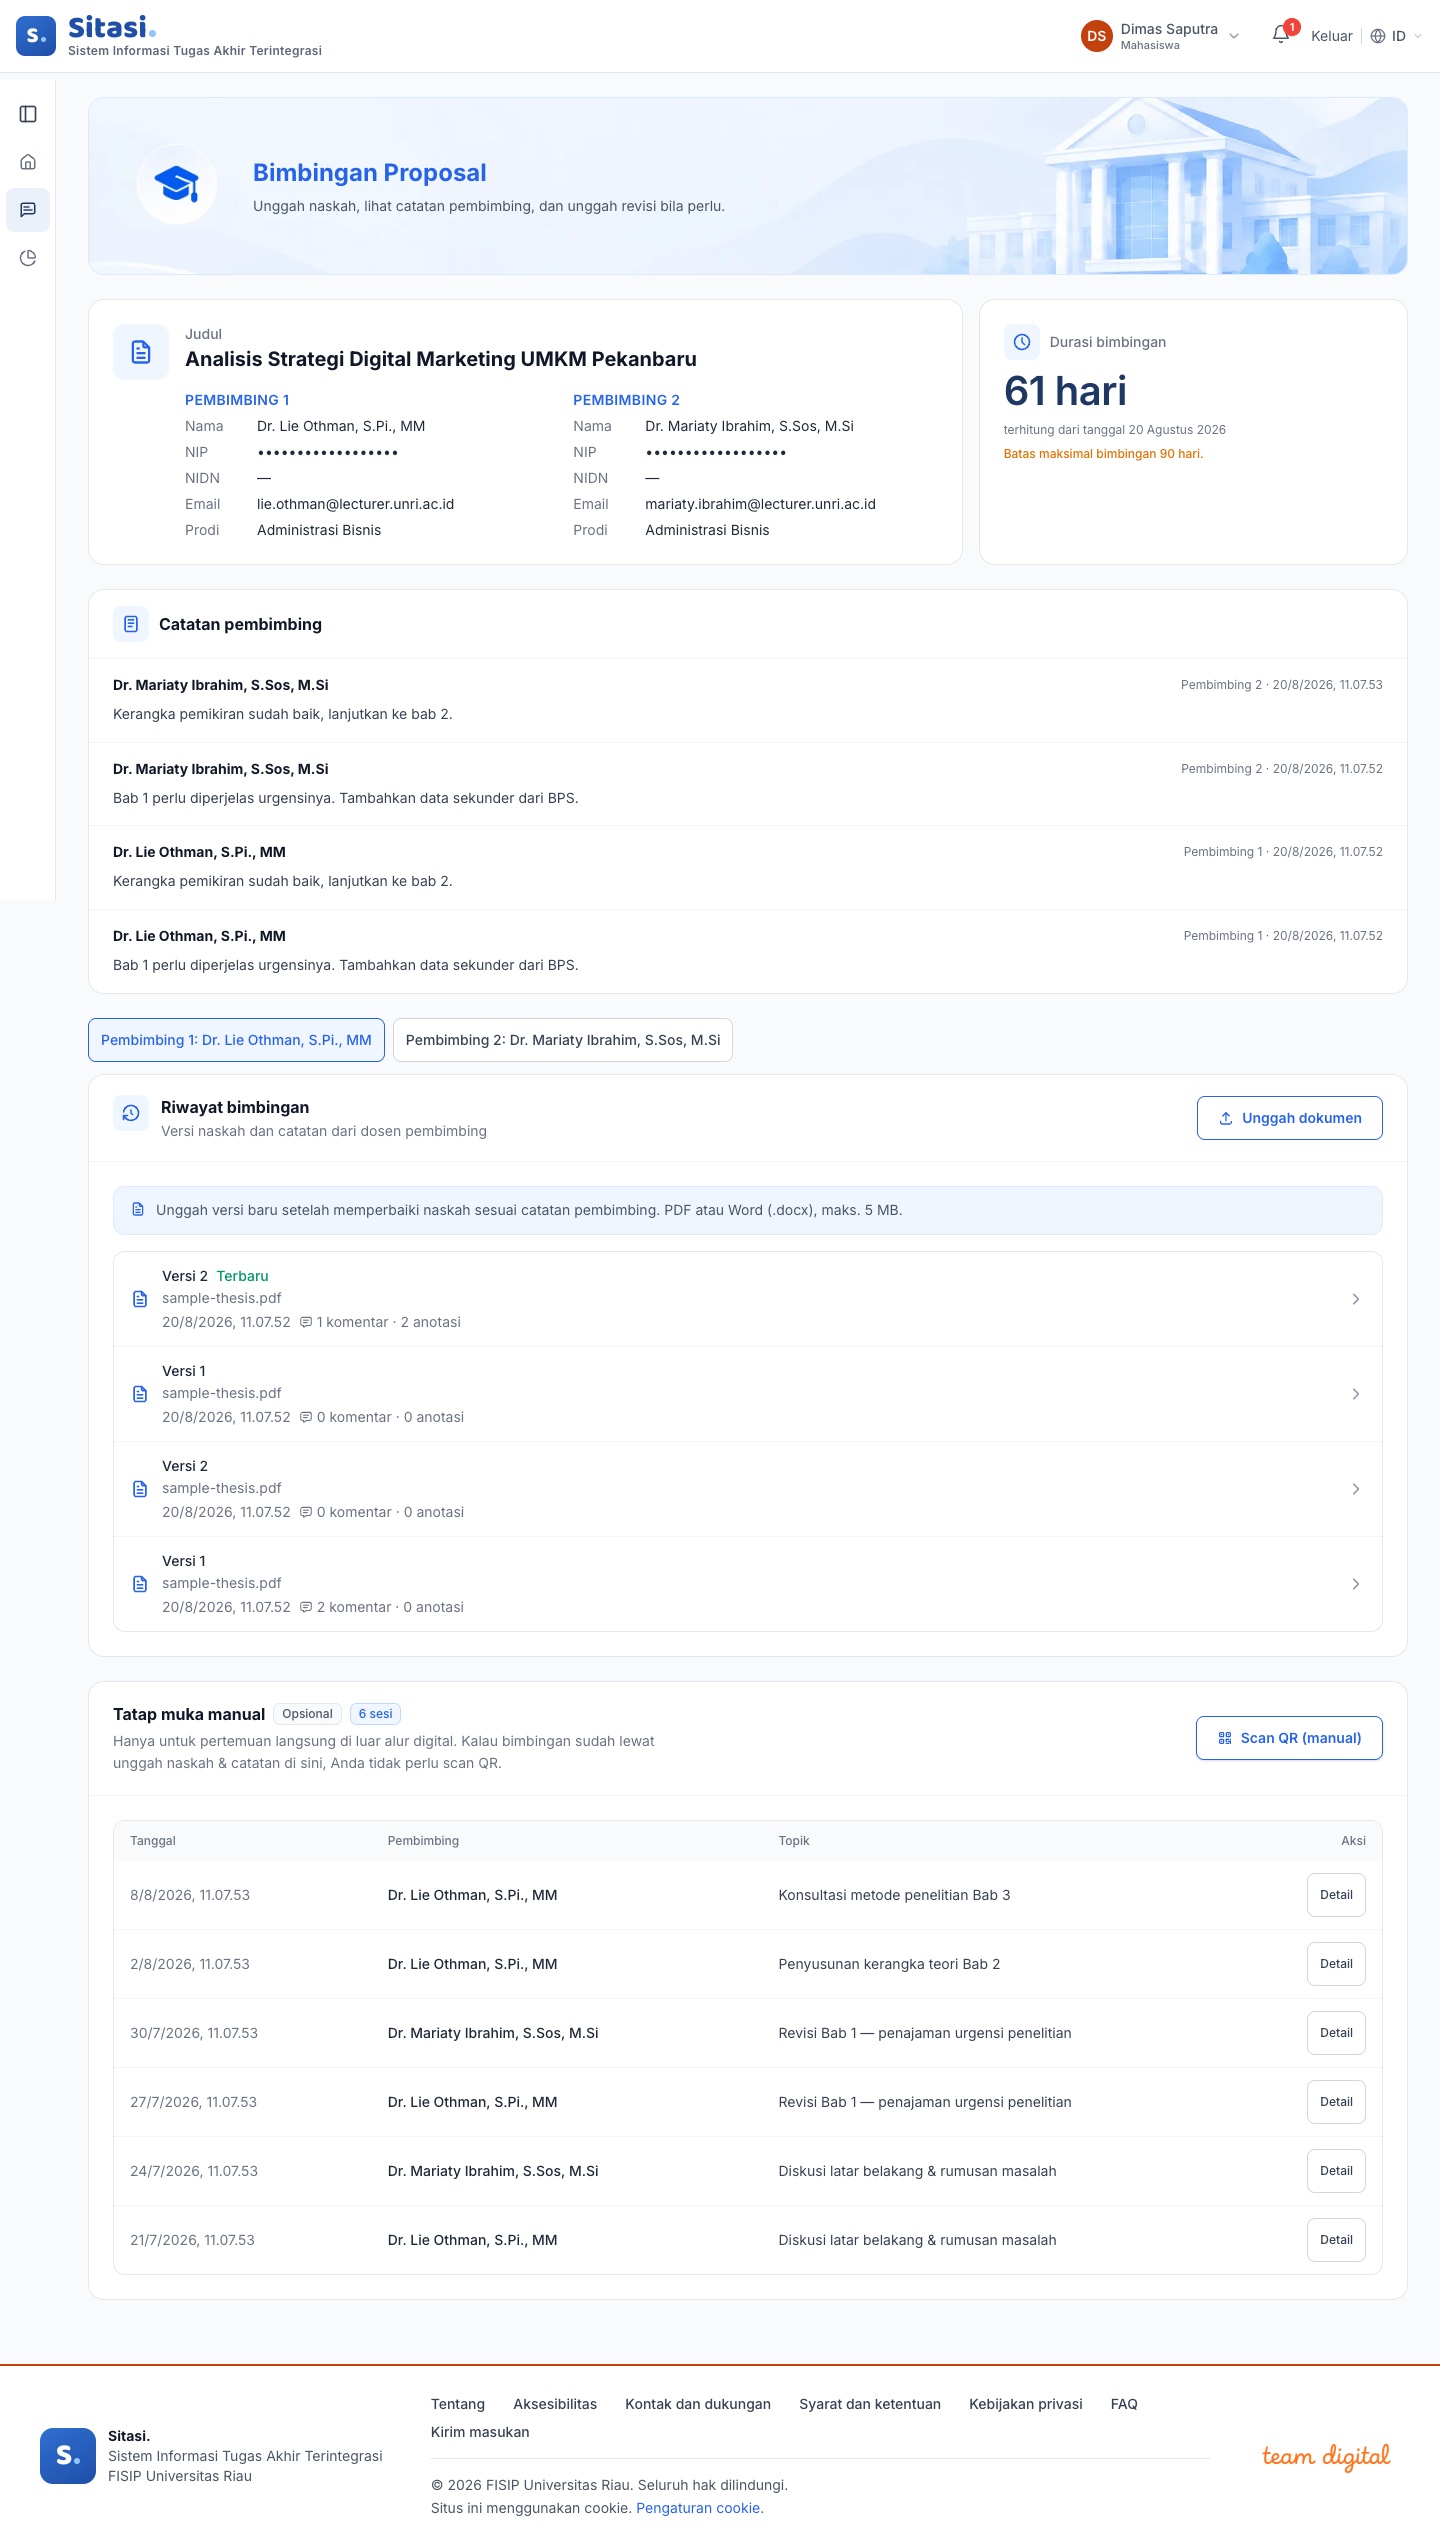Screen dimensions: 1440x2546
Task: Toggle the sidebar panel icon
Action: 28,114
